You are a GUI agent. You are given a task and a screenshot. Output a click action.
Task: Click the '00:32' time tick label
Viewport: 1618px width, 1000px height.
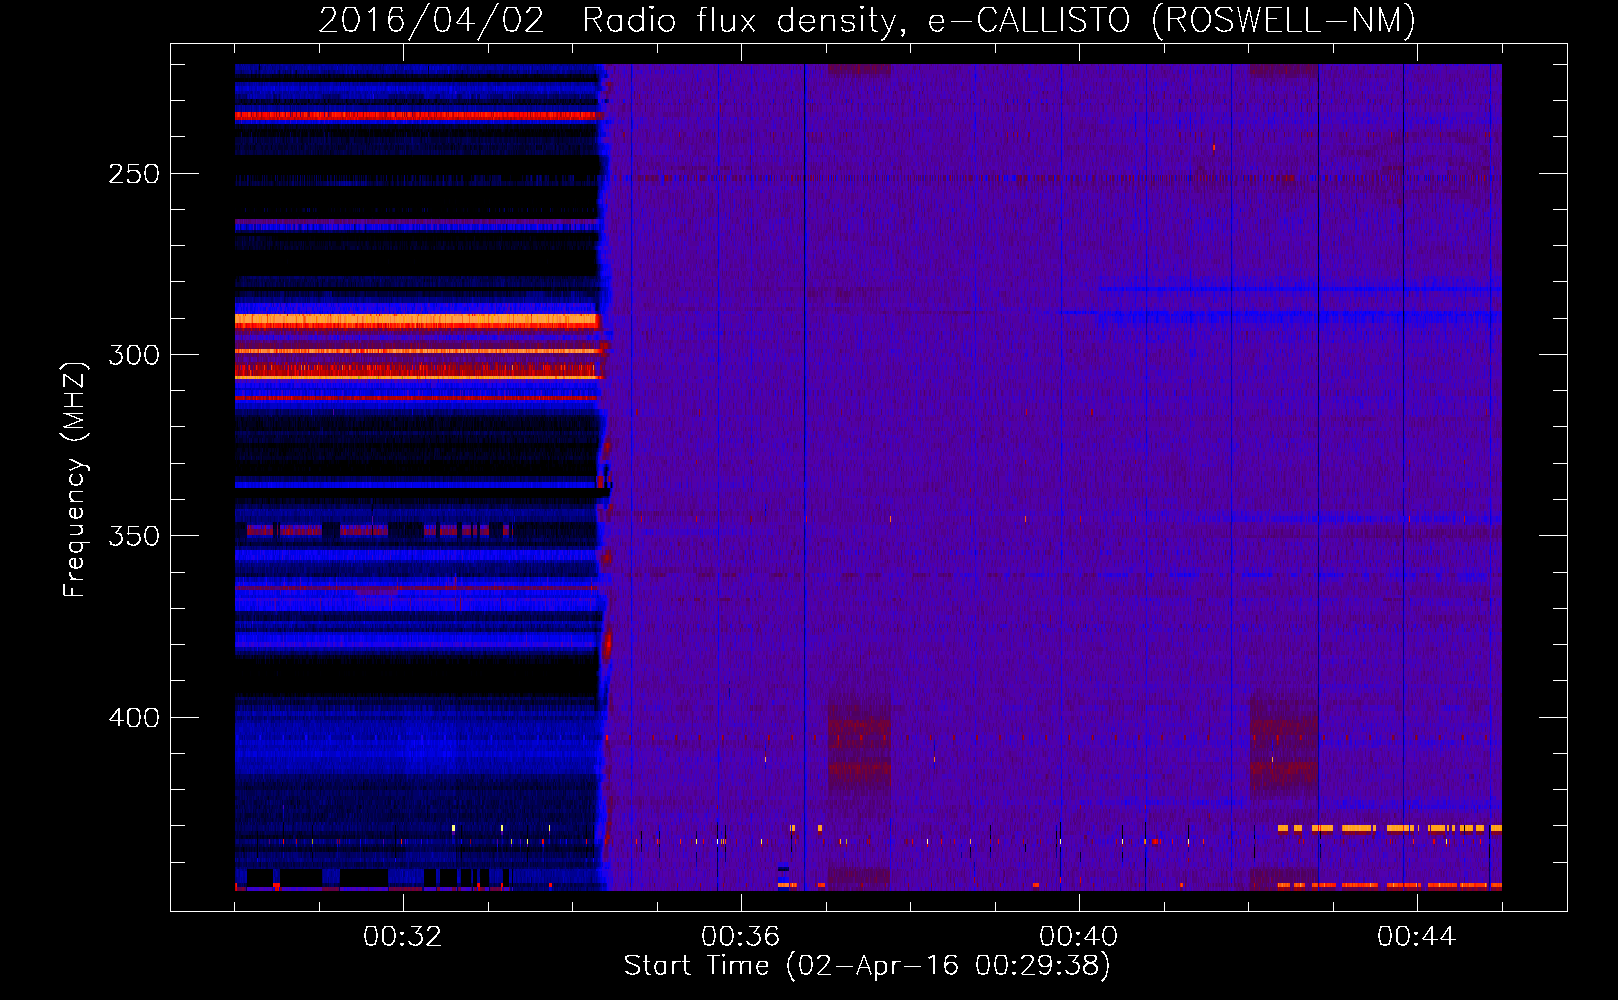[x=402, y=936]
